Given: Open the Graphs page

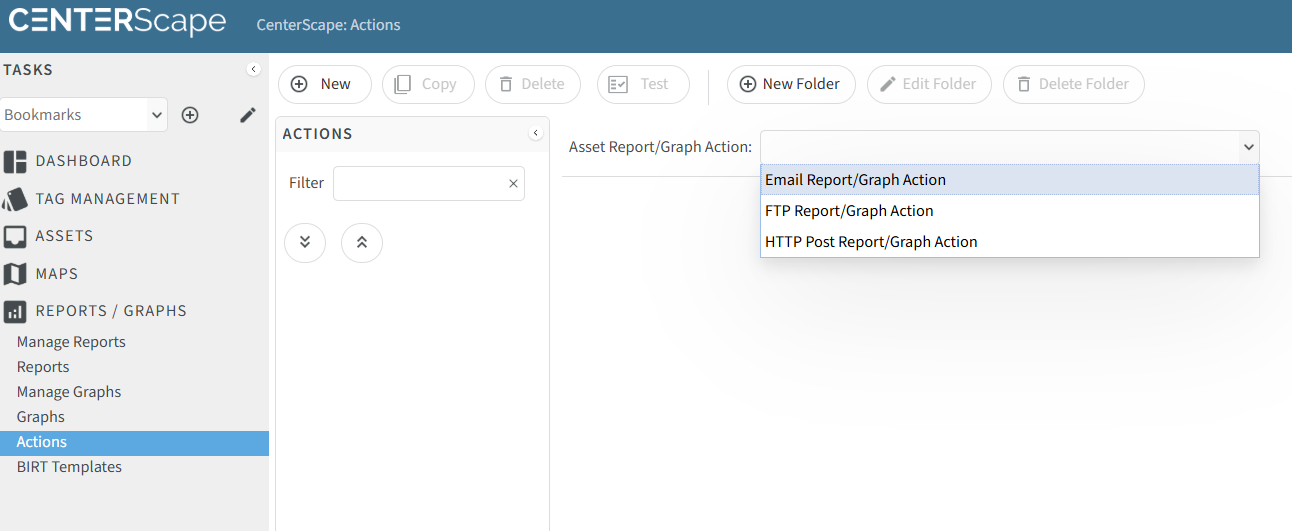Looking at the screenshot, I should [40, 417].
